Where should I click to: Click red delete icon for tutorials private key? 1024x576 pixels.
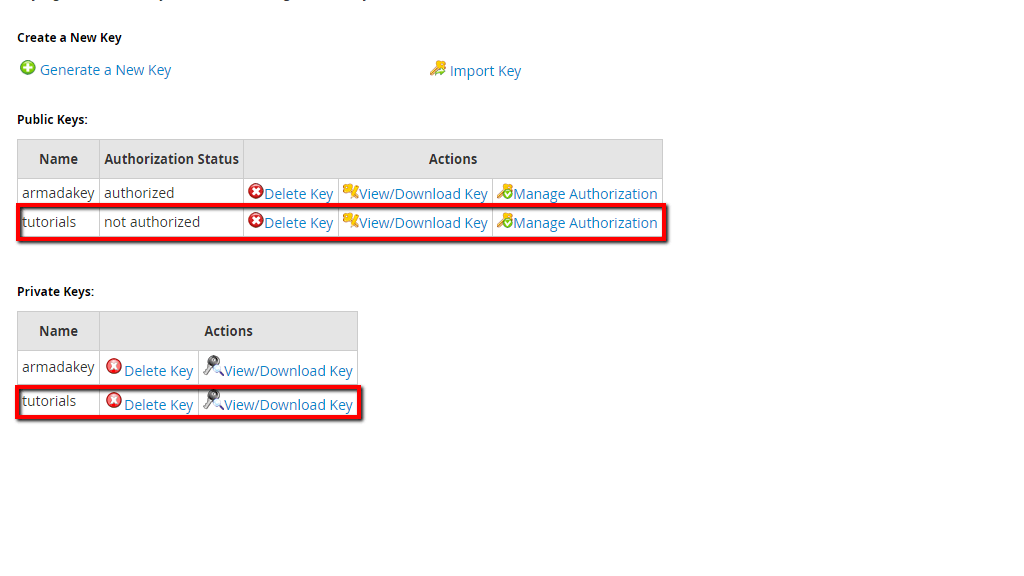click(x=114, y=401)
